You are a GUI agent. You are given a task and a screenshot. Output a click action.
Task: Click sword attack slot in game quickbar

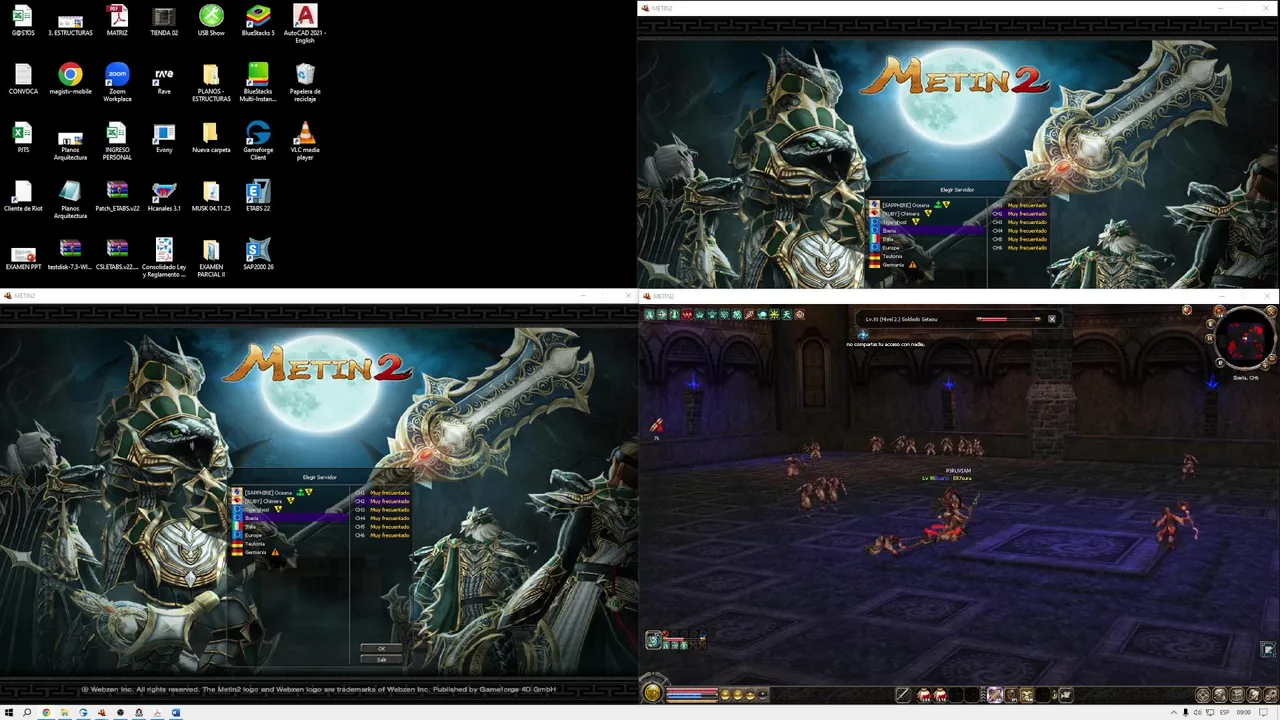tap(902, 695)
